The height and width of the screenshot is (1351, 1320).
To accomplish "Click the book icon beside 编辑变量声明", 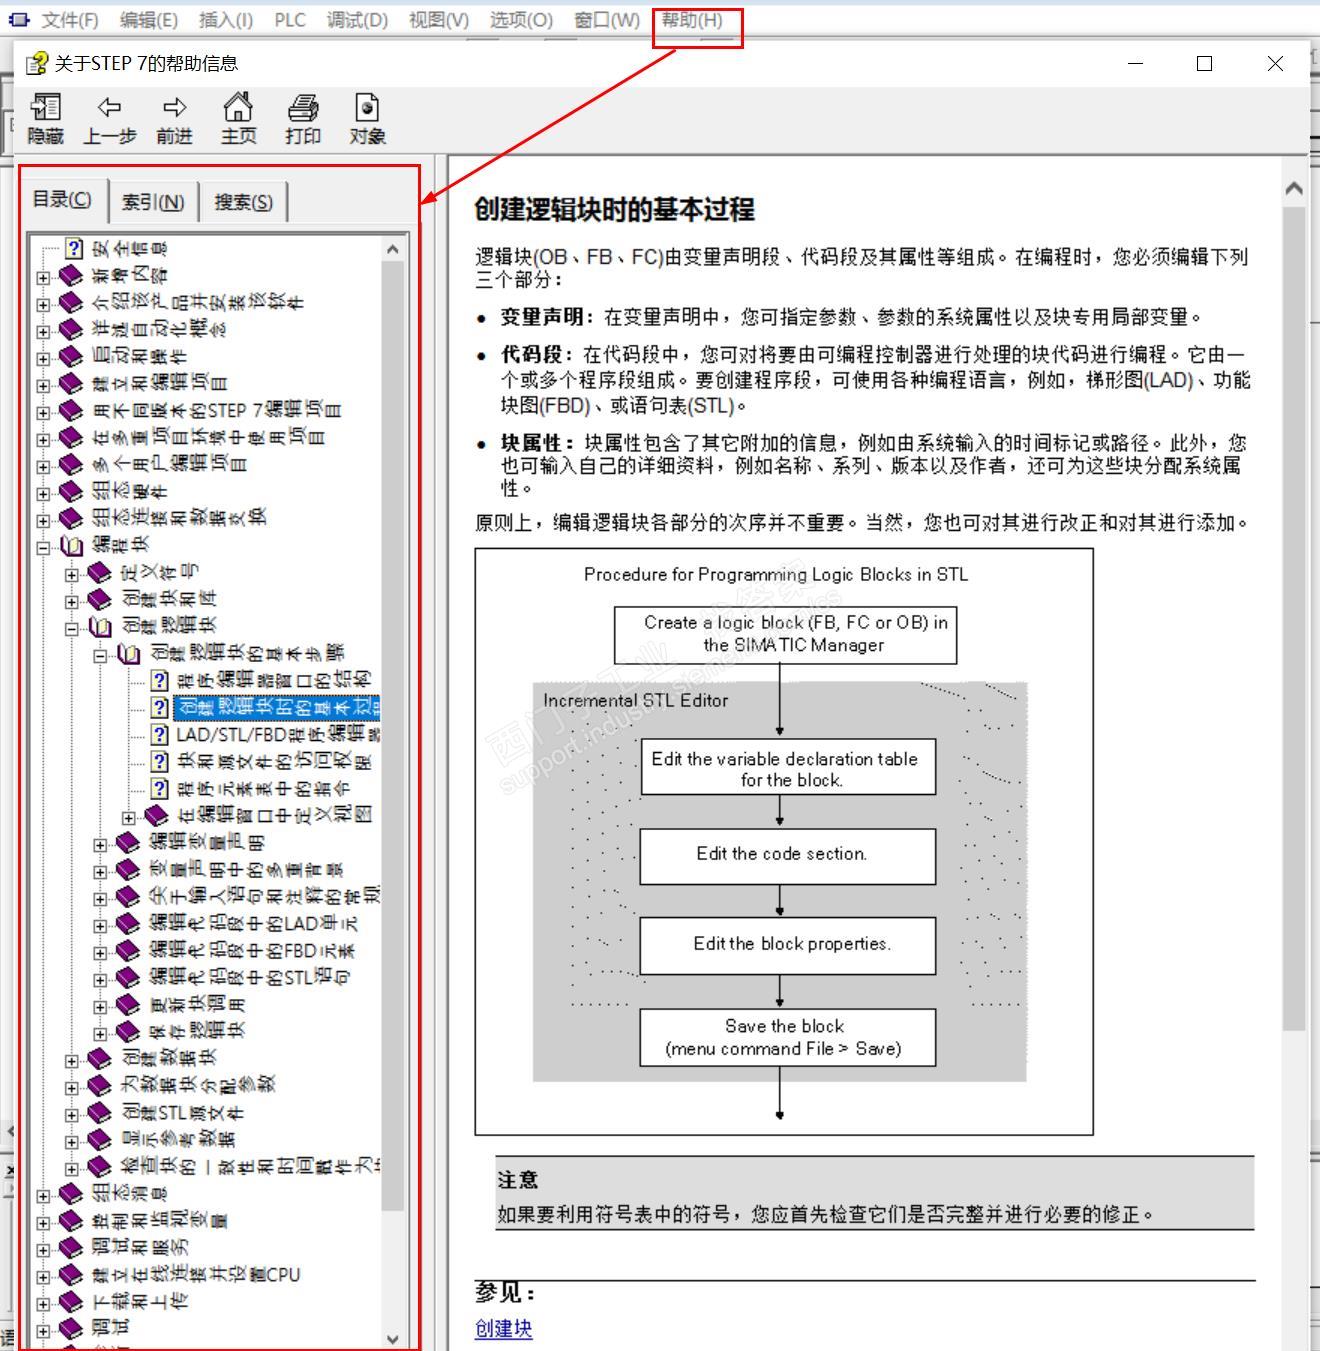I will click(128, 842).
